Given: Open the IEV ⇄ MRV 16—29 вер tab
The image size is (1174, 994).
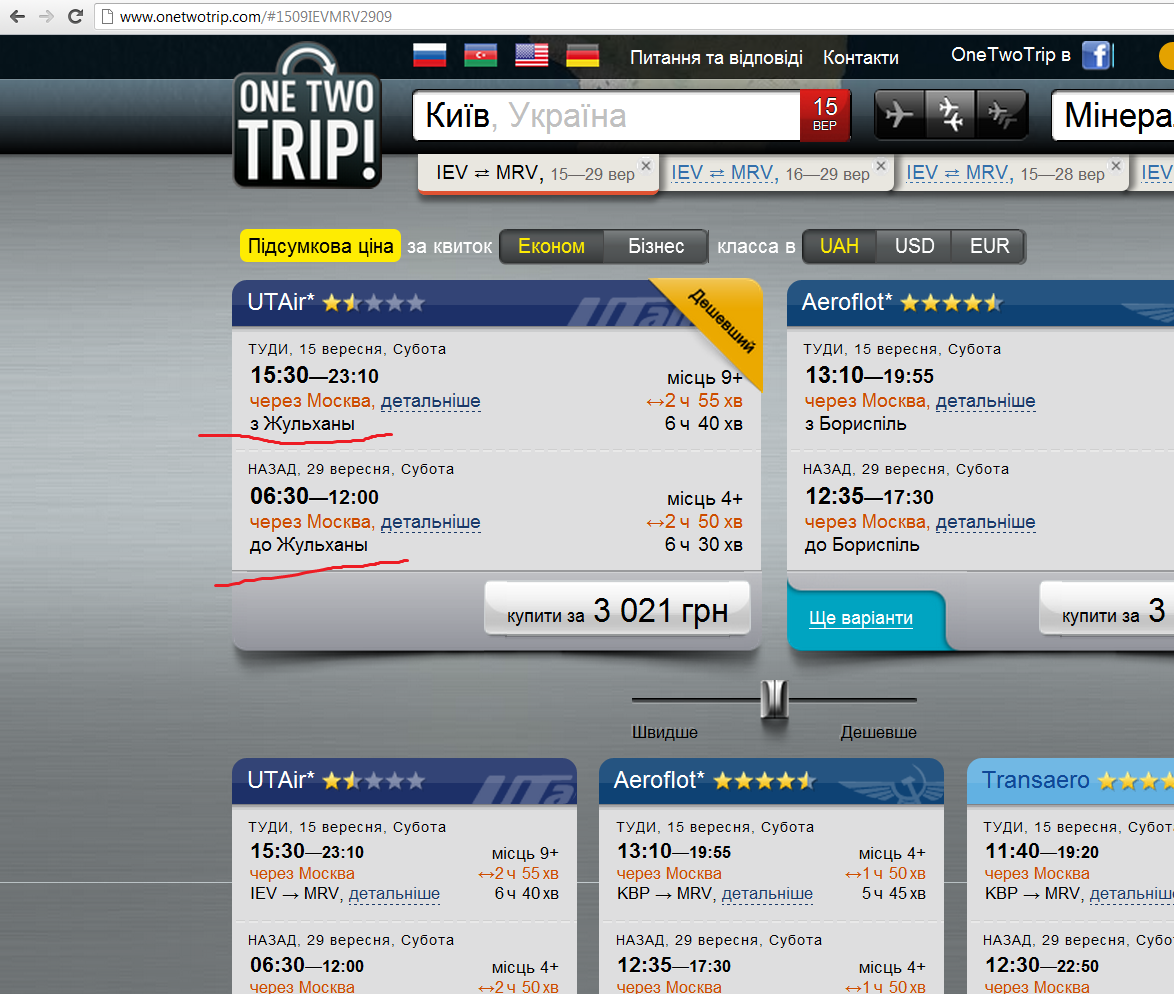Looking at the screenshot, I should [770, 174].
